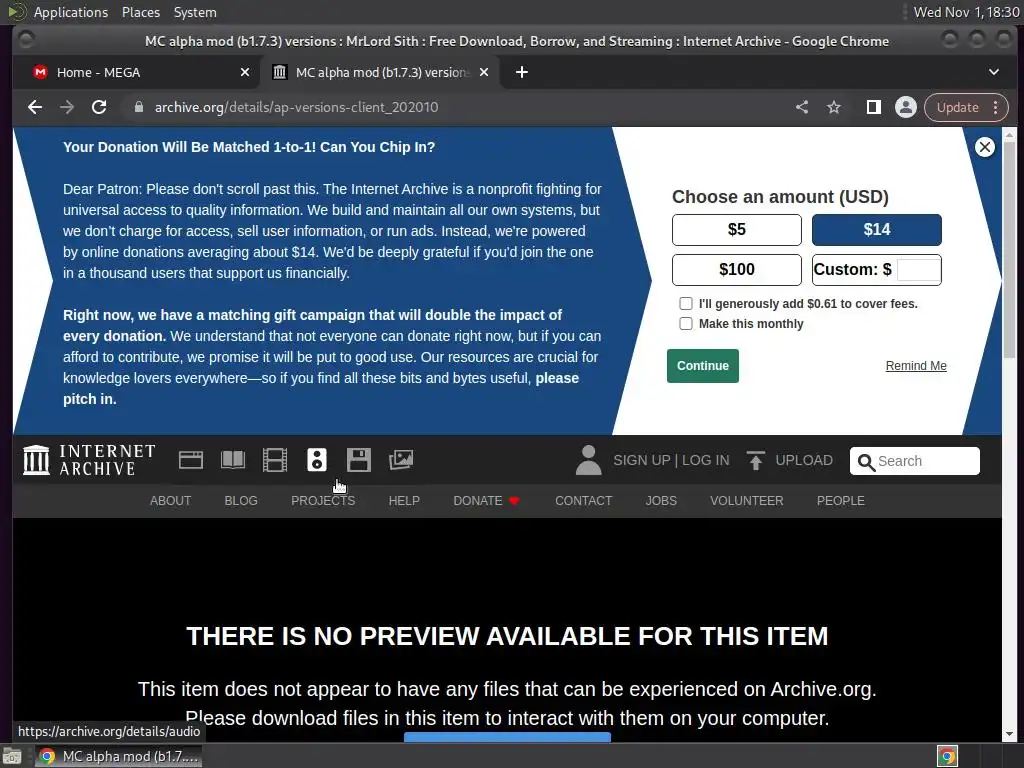Open the Applications menu
The image size is (1024, 768).
click(71, 12)
